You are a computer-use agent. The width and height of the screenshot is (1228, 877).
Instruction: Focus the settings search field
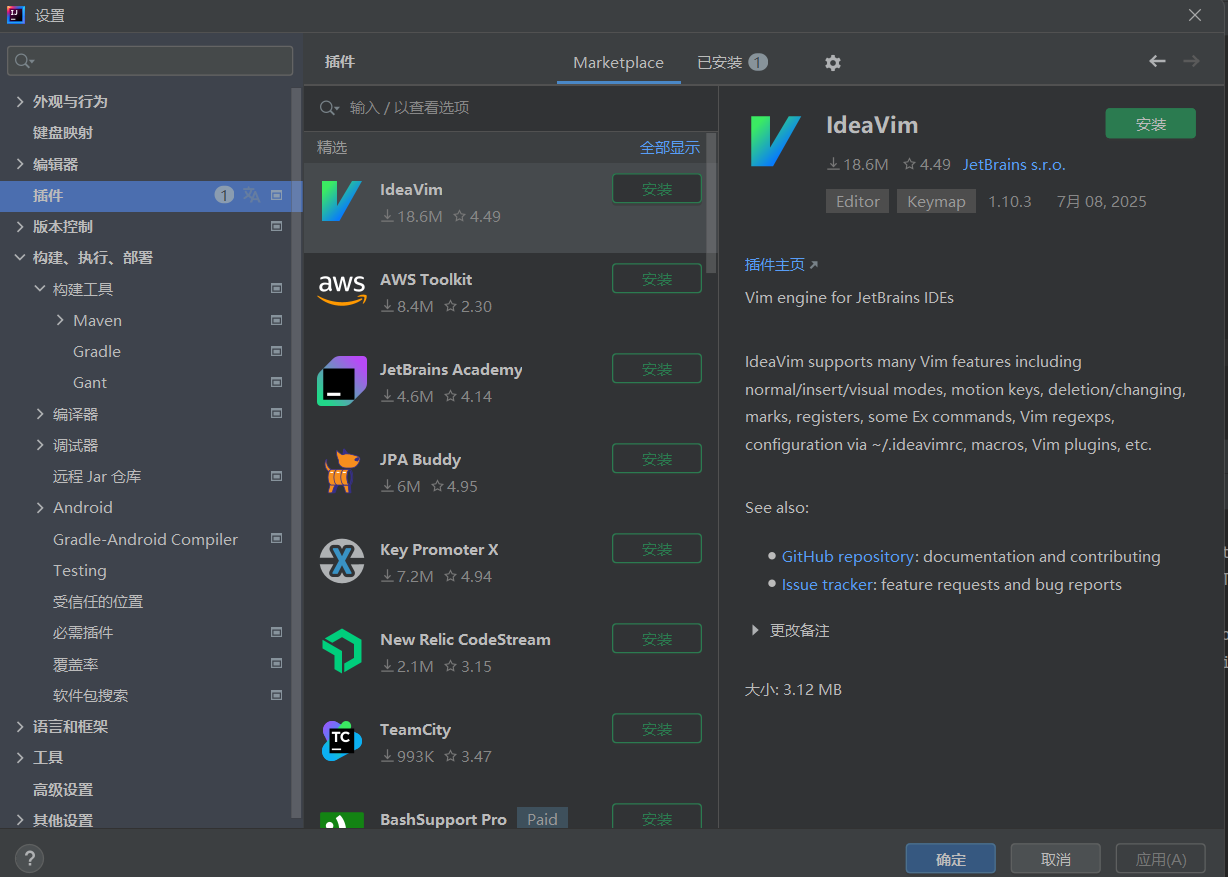point(150,60)
